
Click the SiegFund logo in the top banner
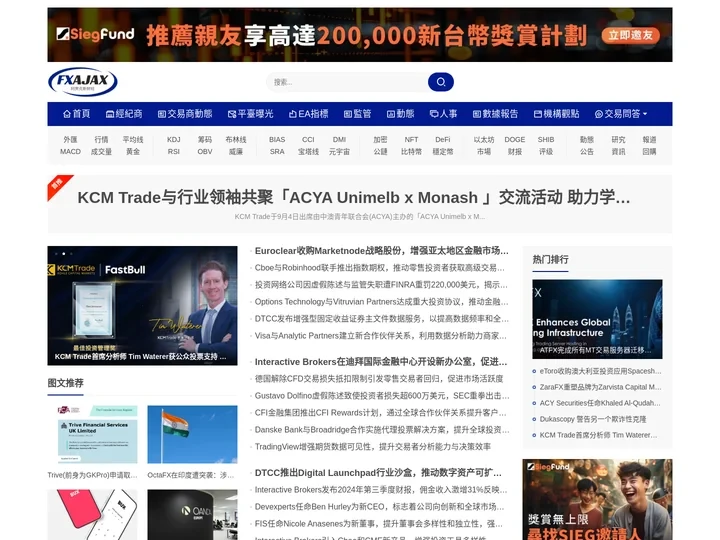click(96, 34)
